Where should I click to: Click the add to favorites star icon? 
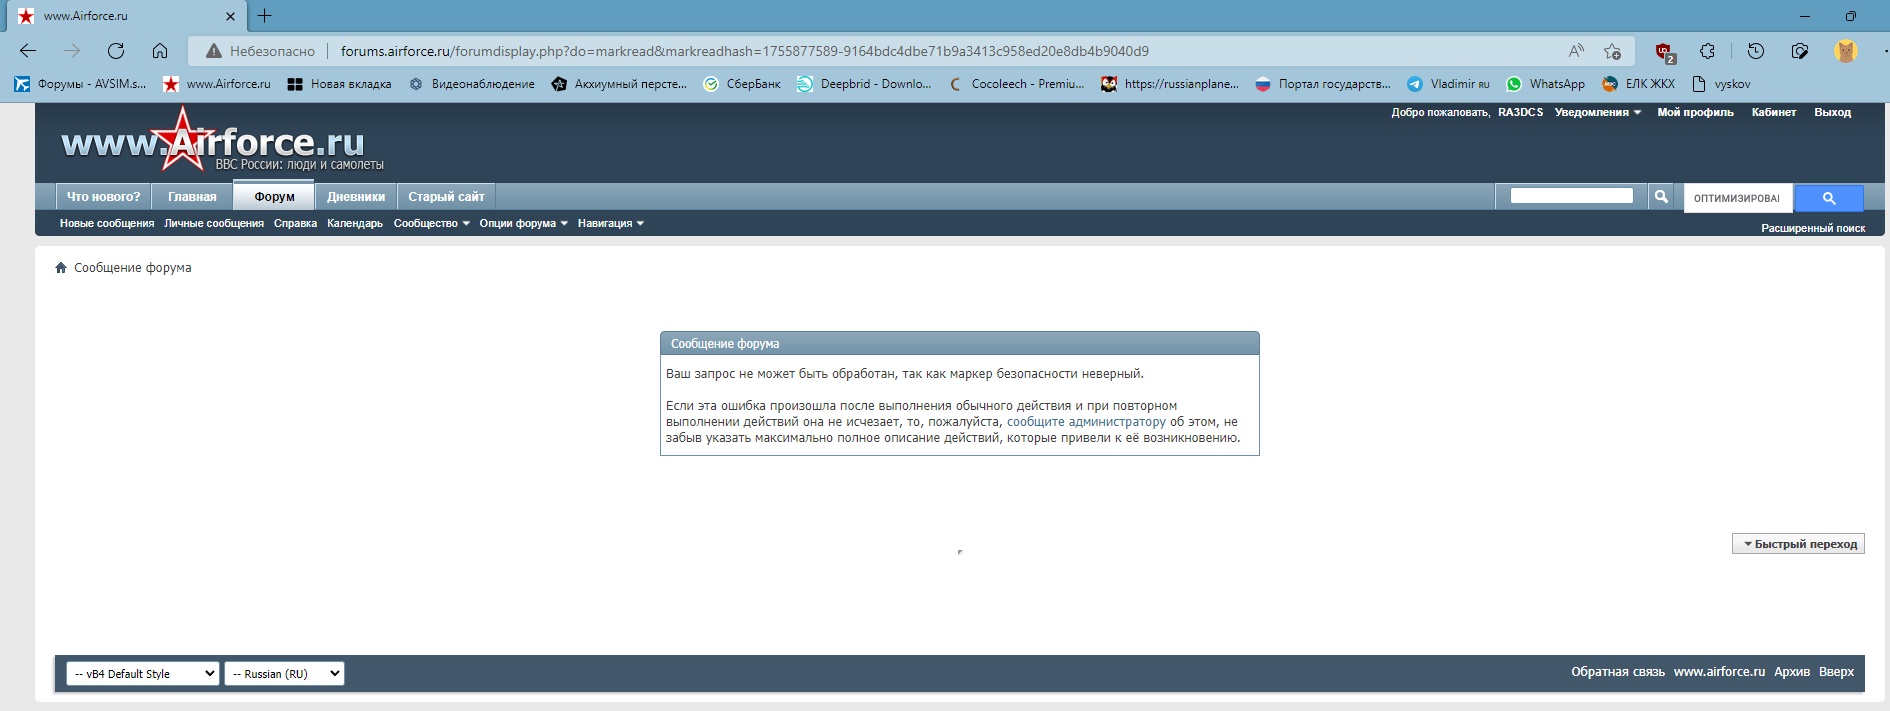pyautogui.click(x=1612, y=51)
